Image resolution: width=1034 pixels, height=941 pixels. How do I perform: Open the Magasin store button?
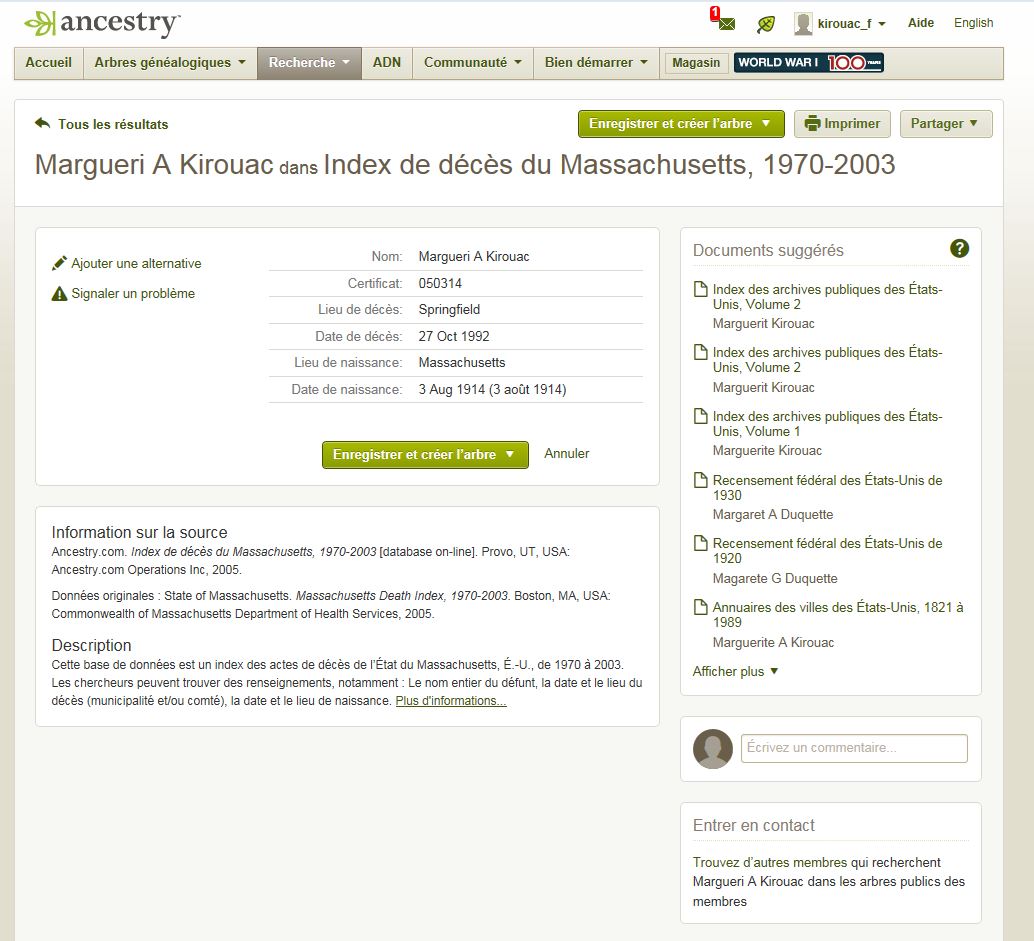pyautogui.click(x=696, y=63)
